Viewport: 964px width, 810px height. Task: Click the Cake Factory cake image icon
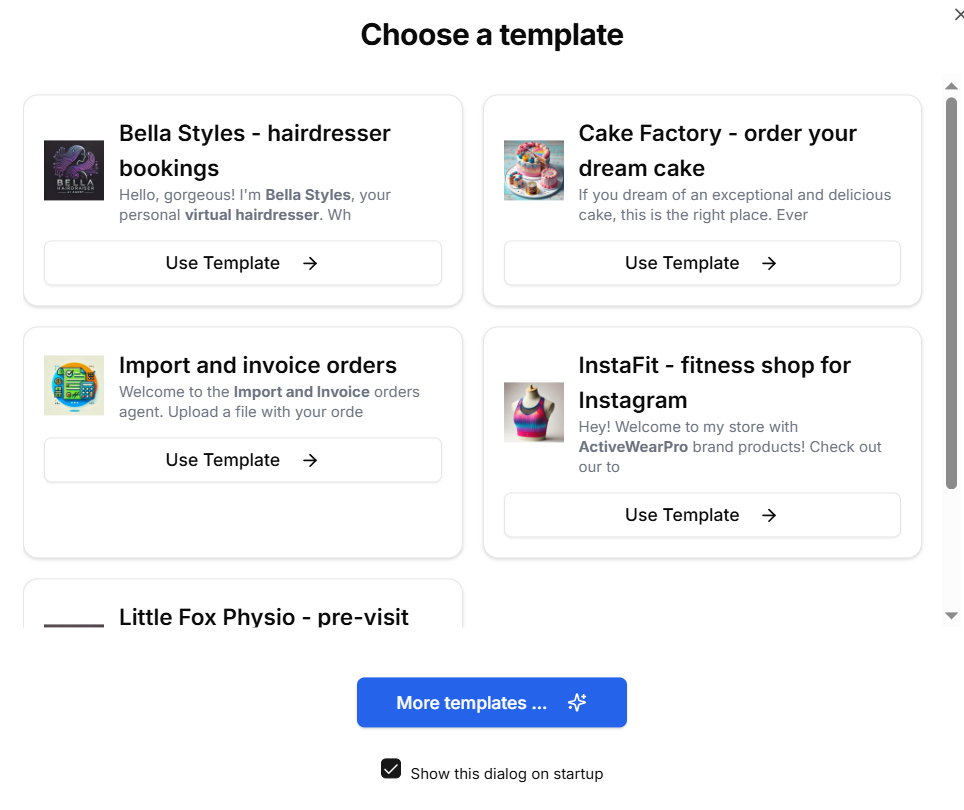point(534,170)
